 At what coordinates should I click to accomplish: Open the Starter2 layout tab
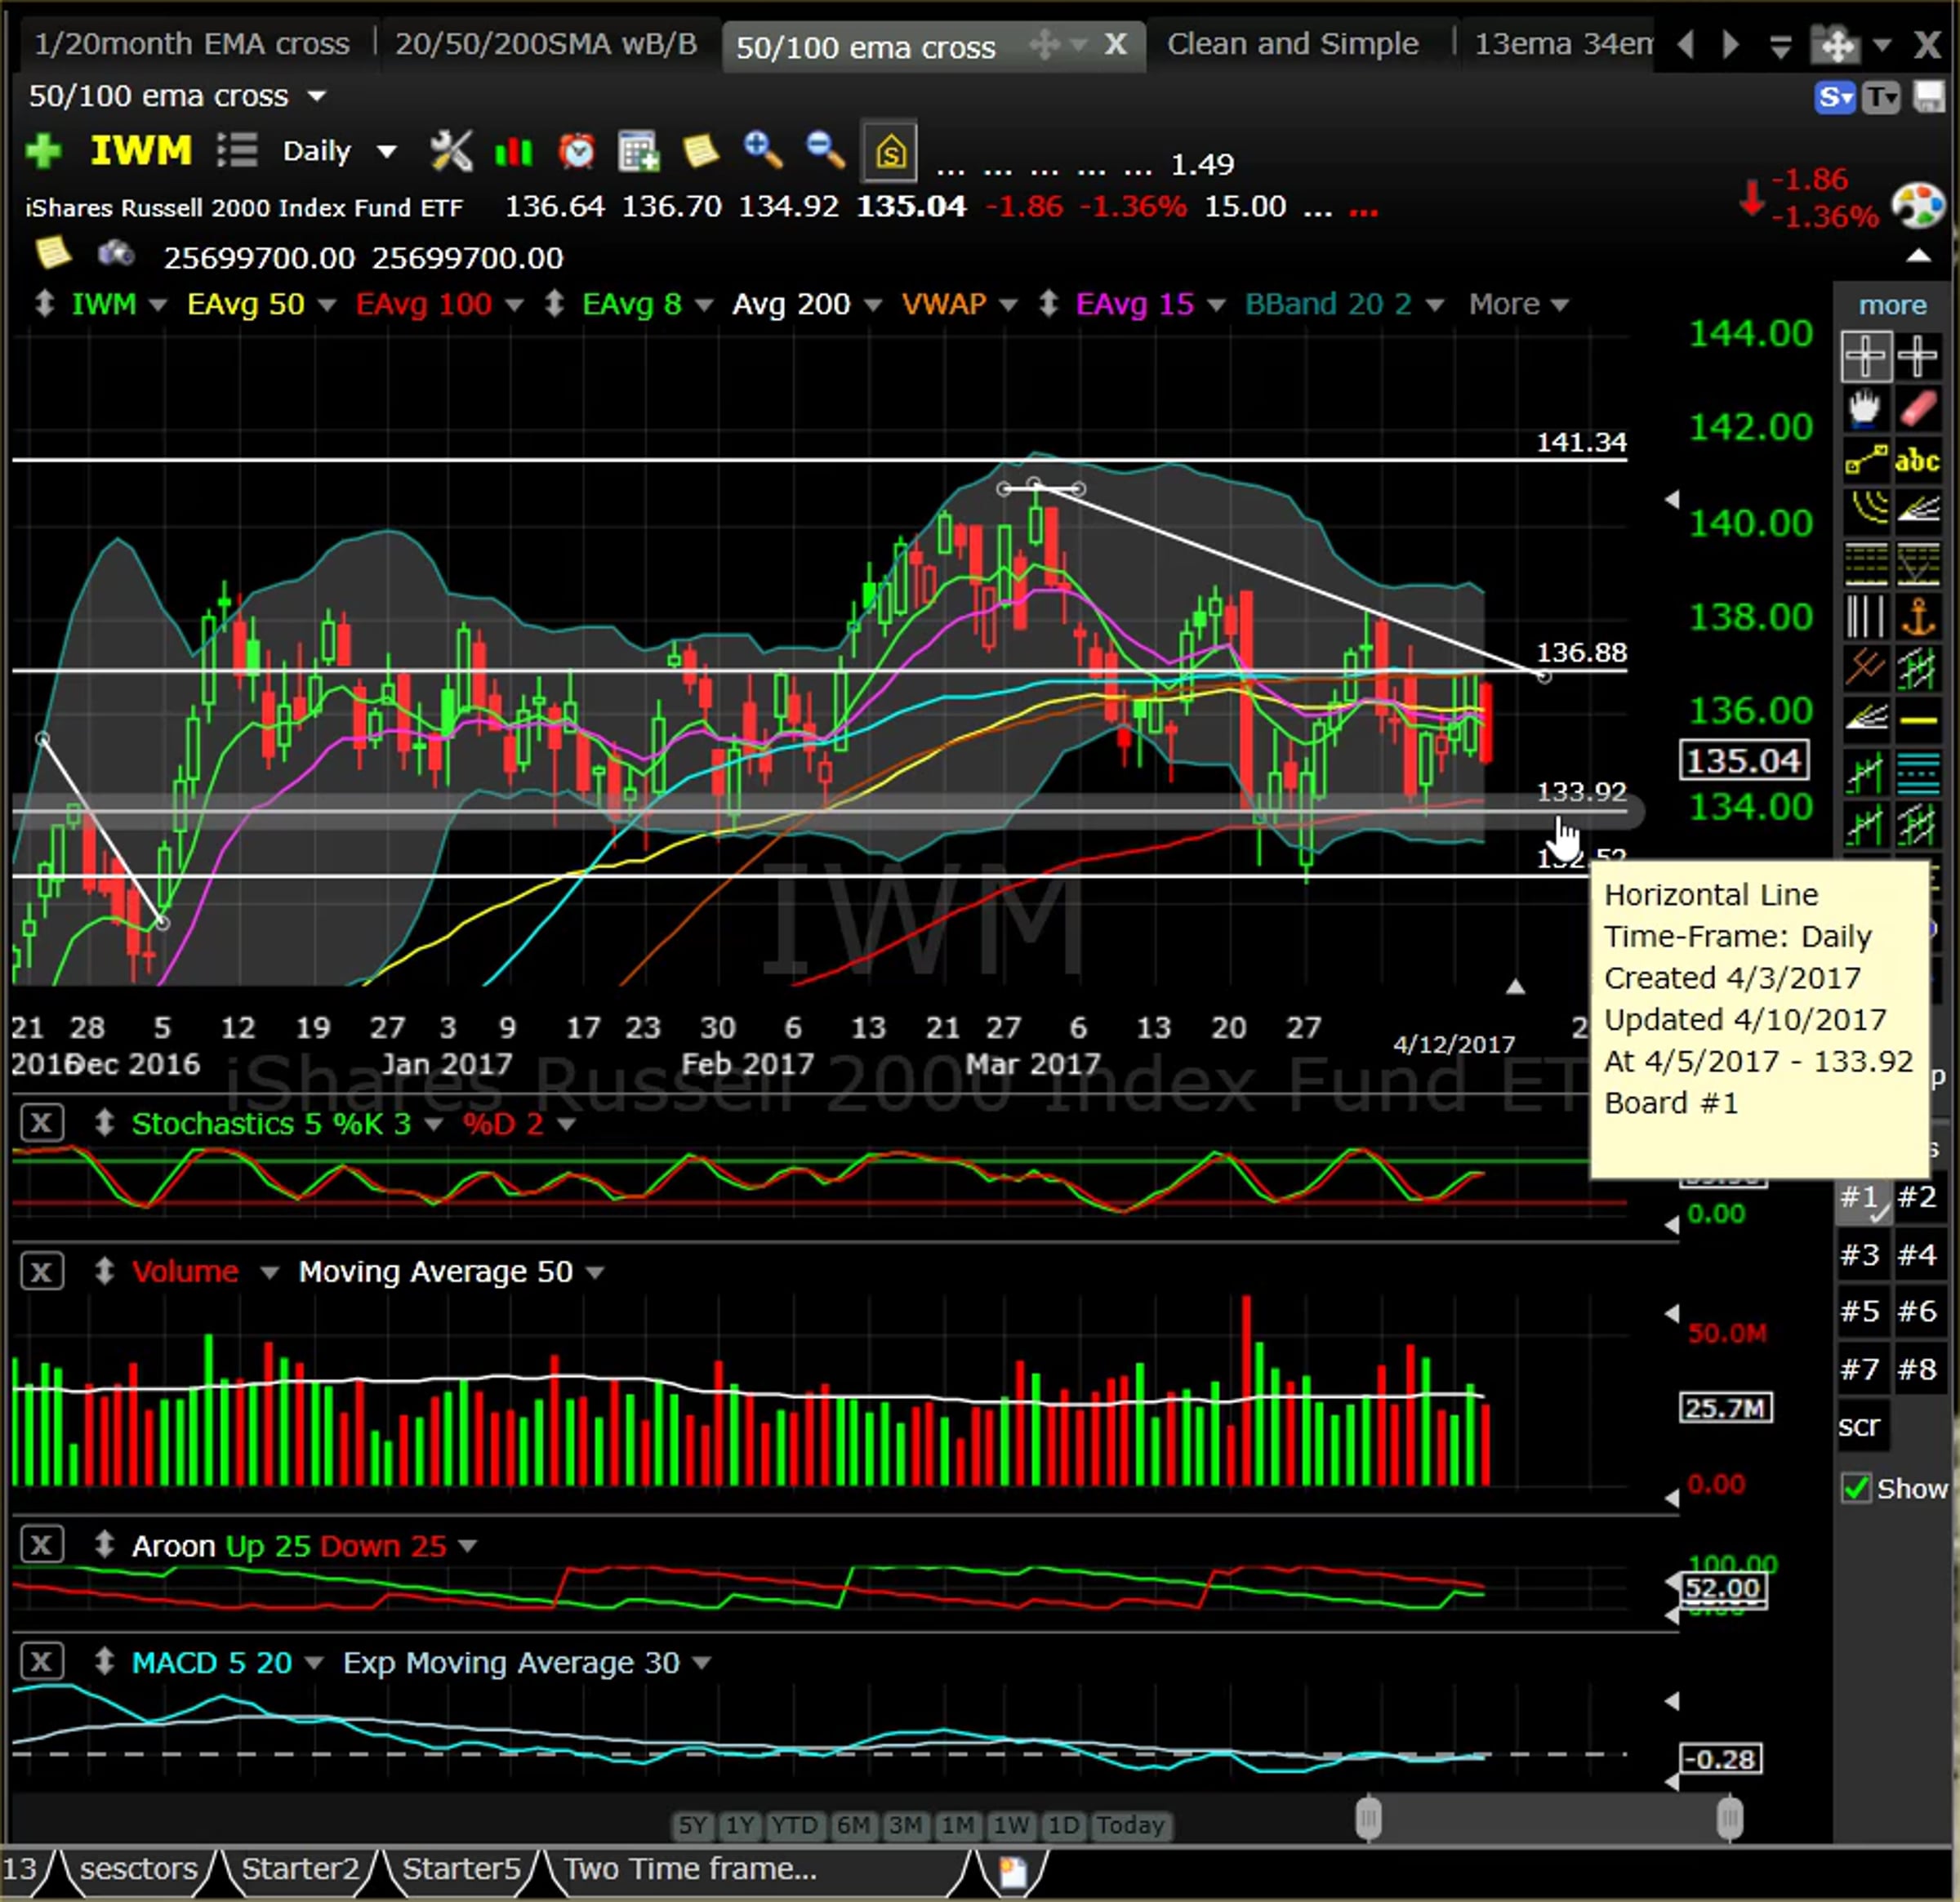point(300,1869)
